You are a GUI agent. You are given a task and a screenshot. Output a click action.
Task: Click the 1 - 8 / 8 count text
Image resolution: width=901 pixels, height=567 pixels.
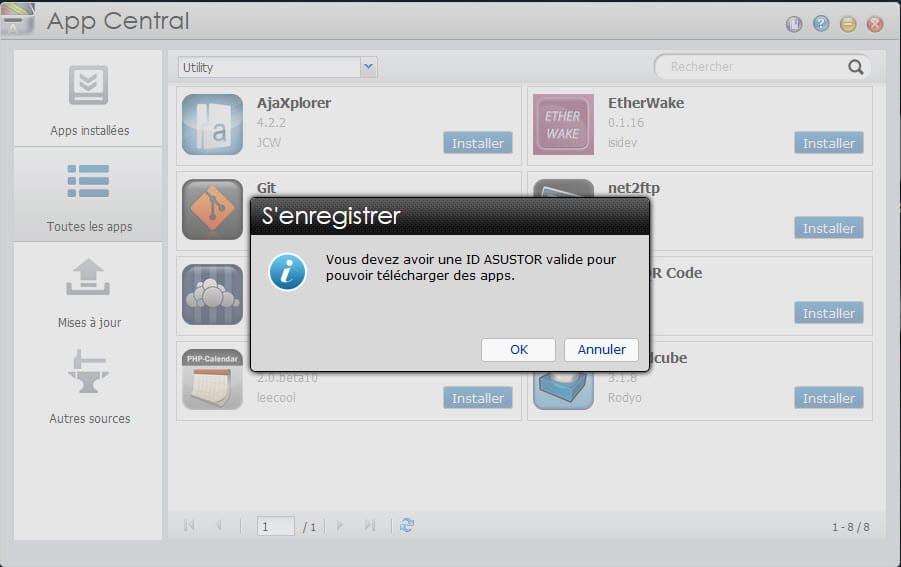click(850, 527)
